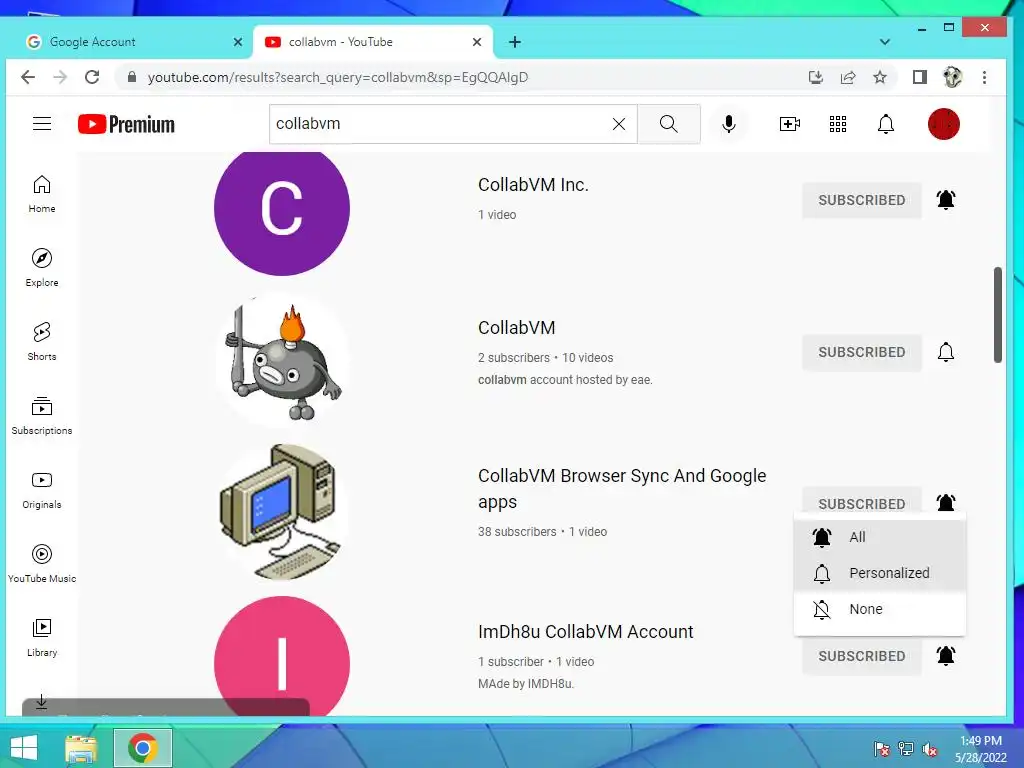
Task: Select Personalized notifications option
Action: pos(880,573)
